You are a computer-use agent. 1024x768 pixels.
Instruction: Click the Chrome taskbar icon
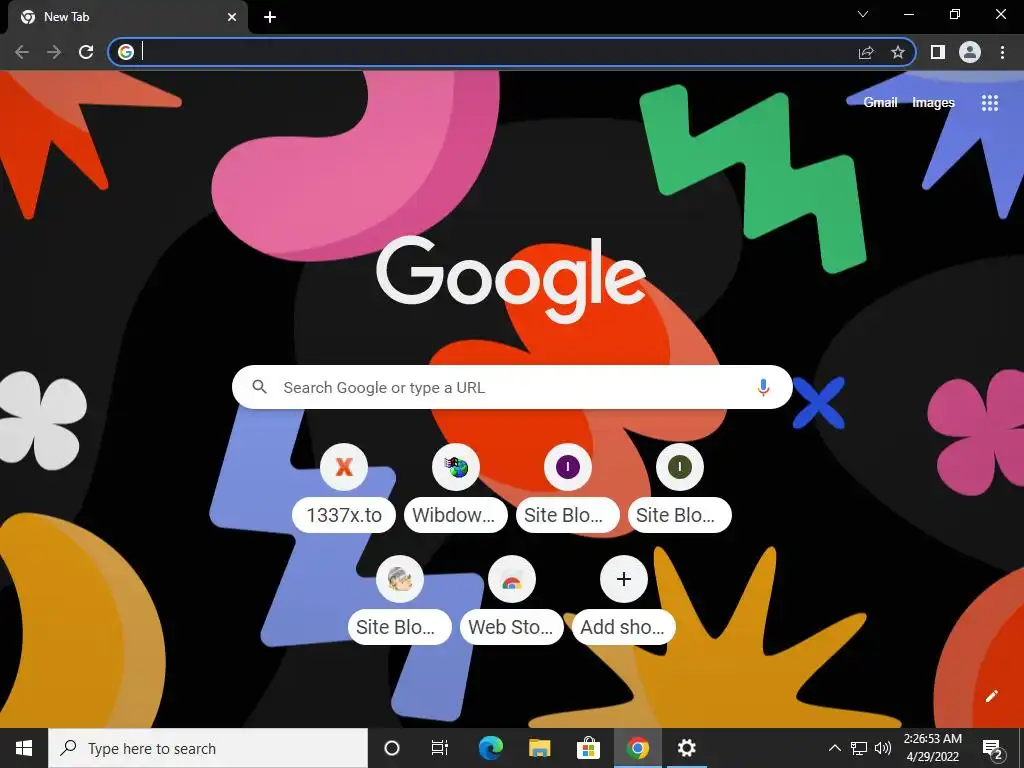(x=638, y=748)
